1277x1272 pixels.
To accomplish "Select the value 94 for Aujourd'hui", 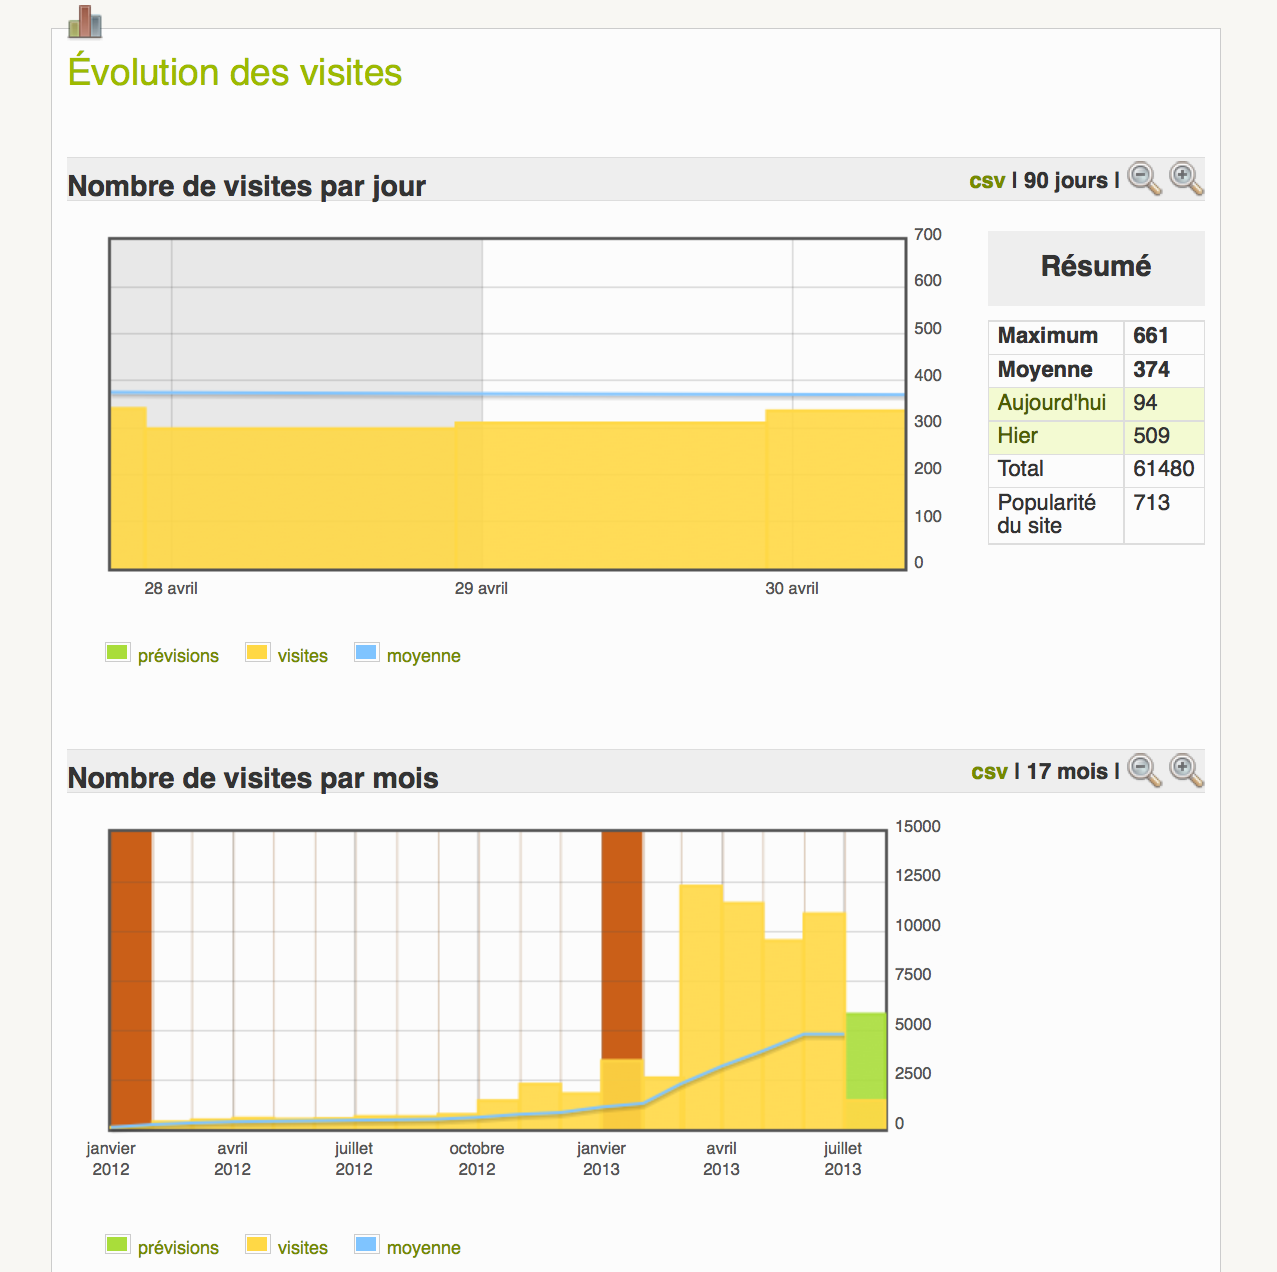I will click(x=1145, y=403).
